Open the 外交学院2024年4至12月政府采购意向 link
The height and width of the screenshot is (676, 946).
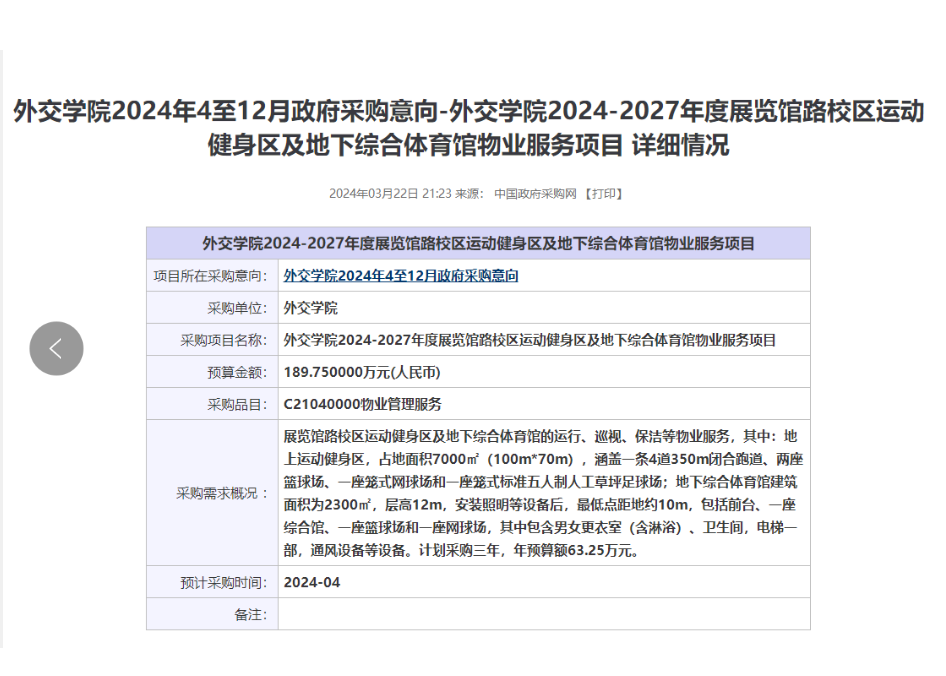click(401, 276)
